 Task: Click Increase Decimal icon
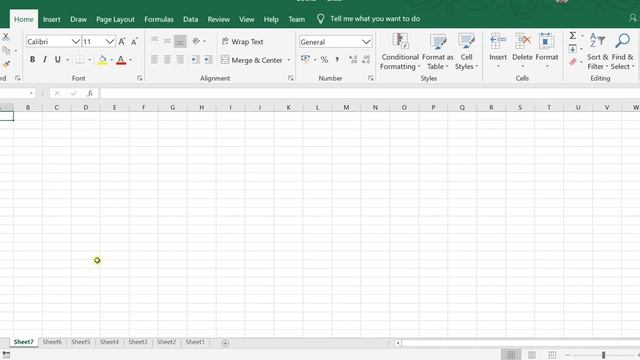[353, 60]
